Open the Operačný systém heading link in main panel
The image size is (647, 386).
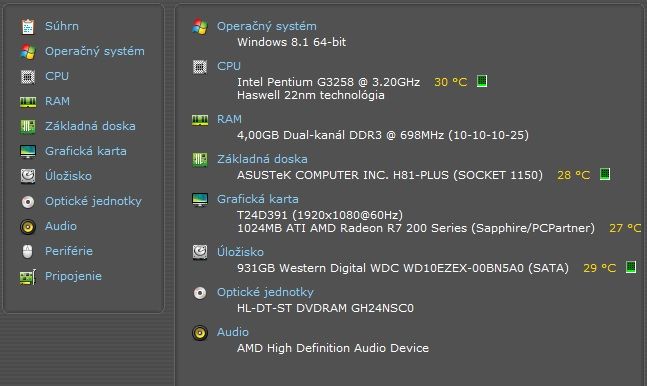tap(267, 26)
